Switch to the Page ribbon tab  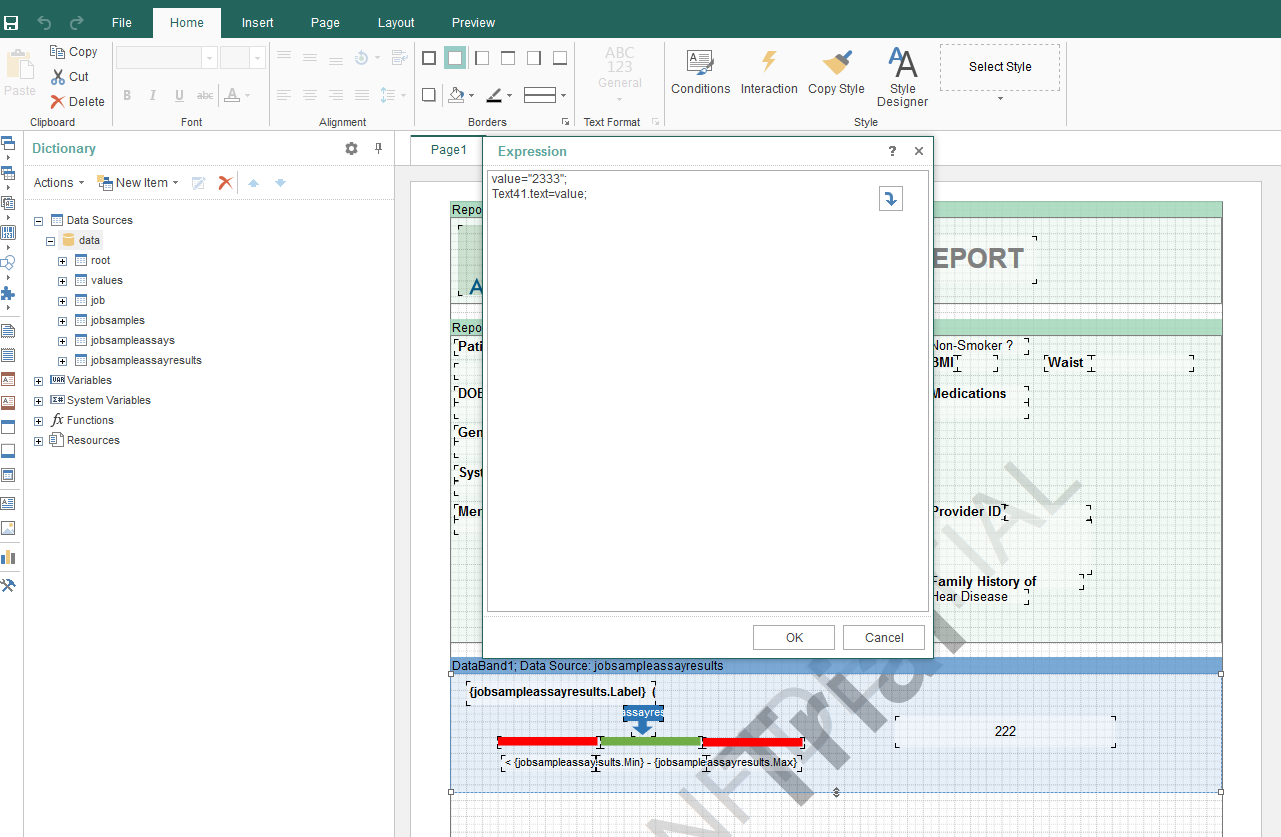click(325, 22)
